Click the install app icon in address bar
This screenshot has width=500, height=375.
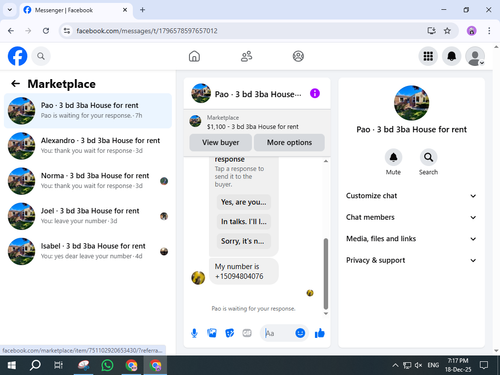[431, 31]
